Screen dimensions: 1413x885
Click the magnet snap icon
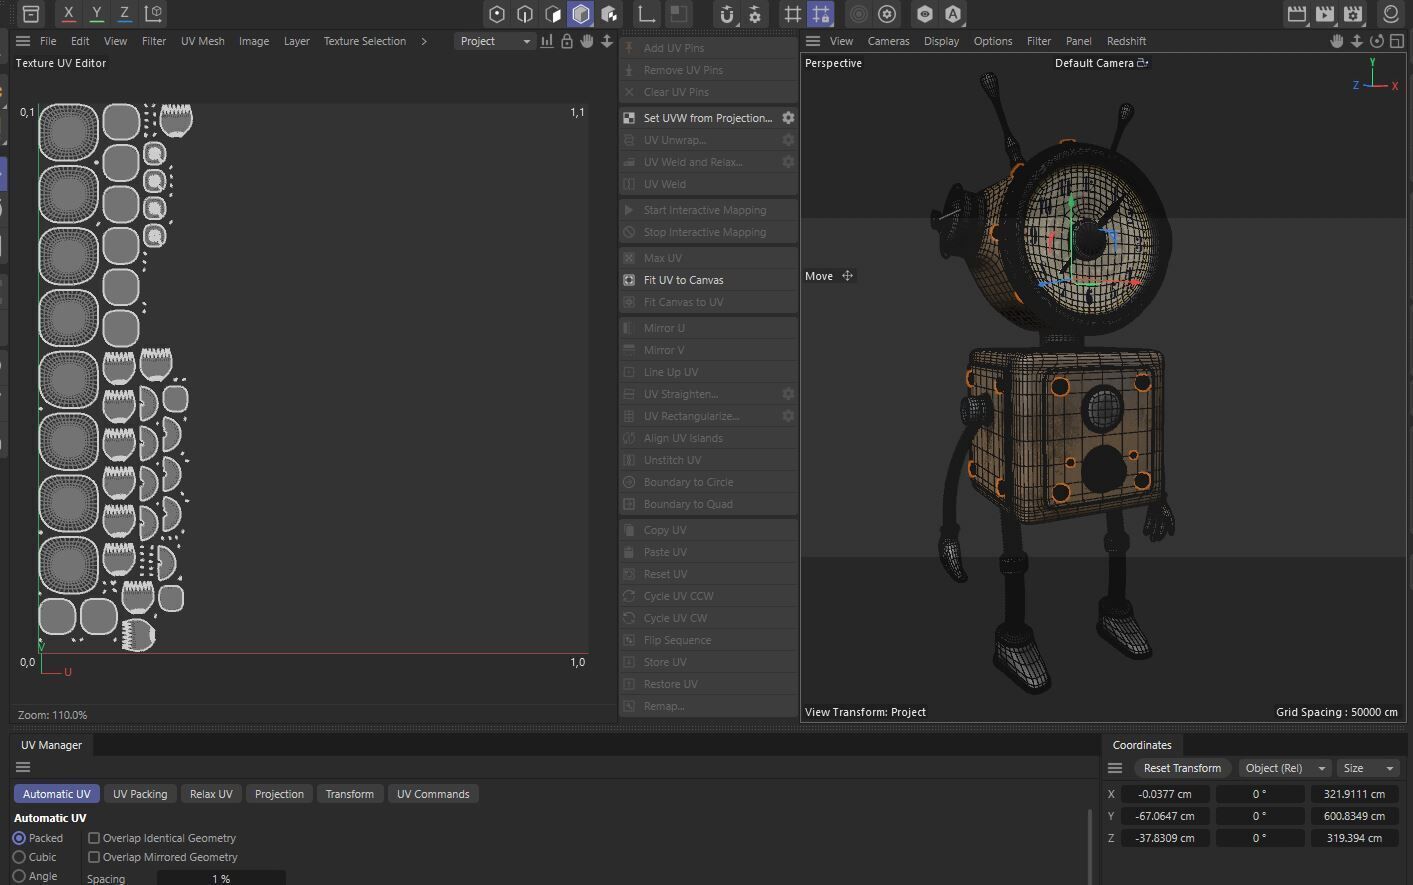pos(727,14)
